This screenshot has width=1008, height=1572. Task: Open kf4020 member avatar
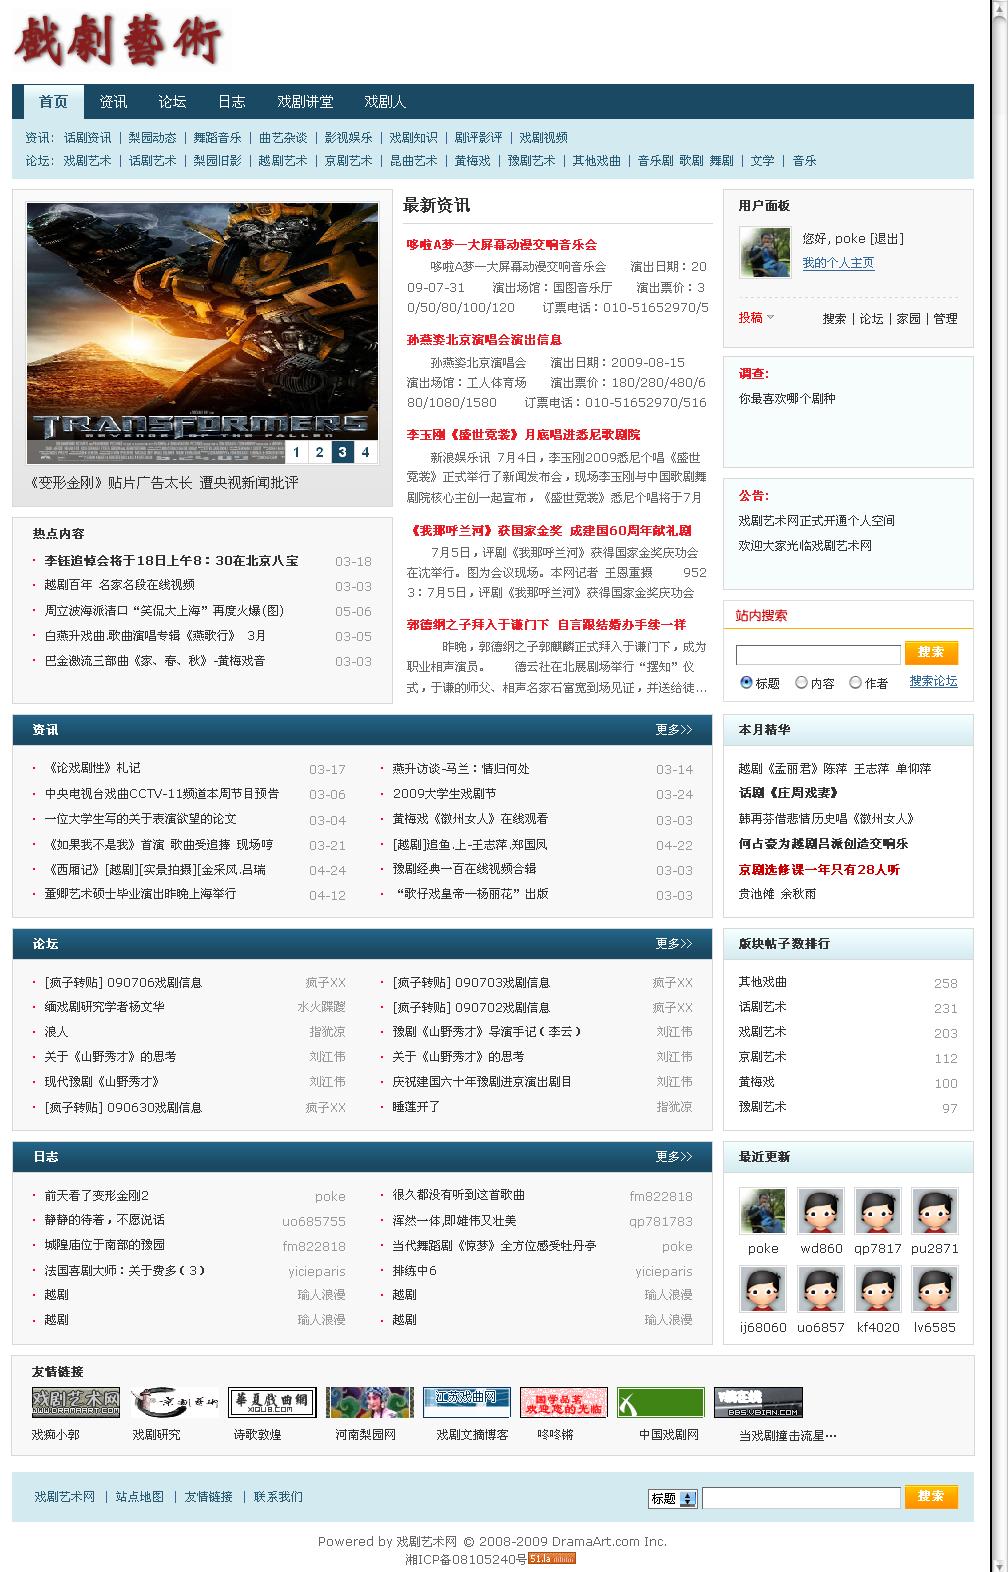click(x=877, y=1290)
